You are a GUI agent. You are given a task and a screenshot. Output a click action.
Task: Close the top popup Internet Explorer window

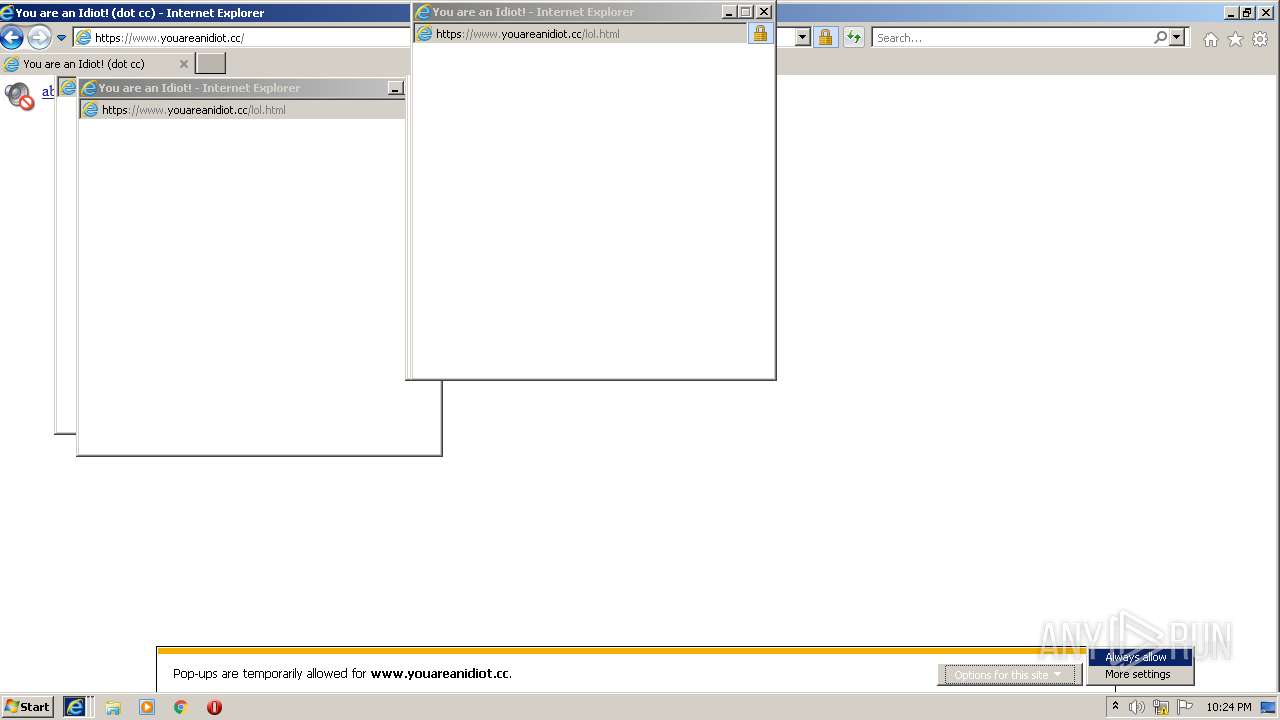(764, 12)
